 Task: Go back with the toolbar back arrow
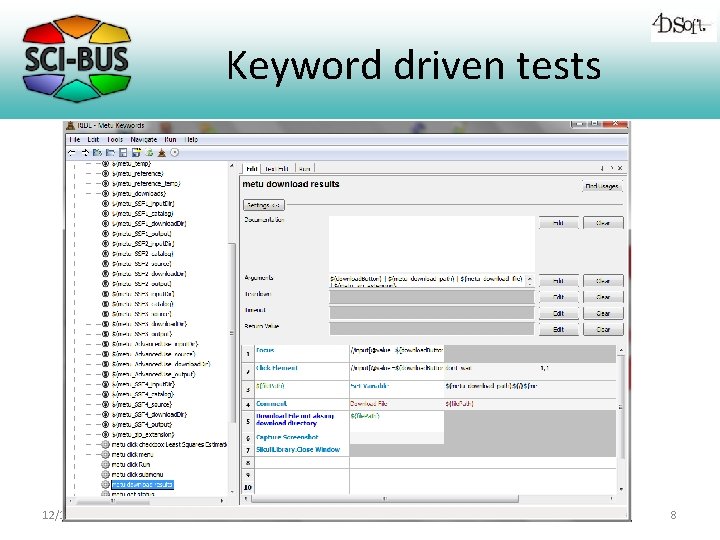coord(72,153)
